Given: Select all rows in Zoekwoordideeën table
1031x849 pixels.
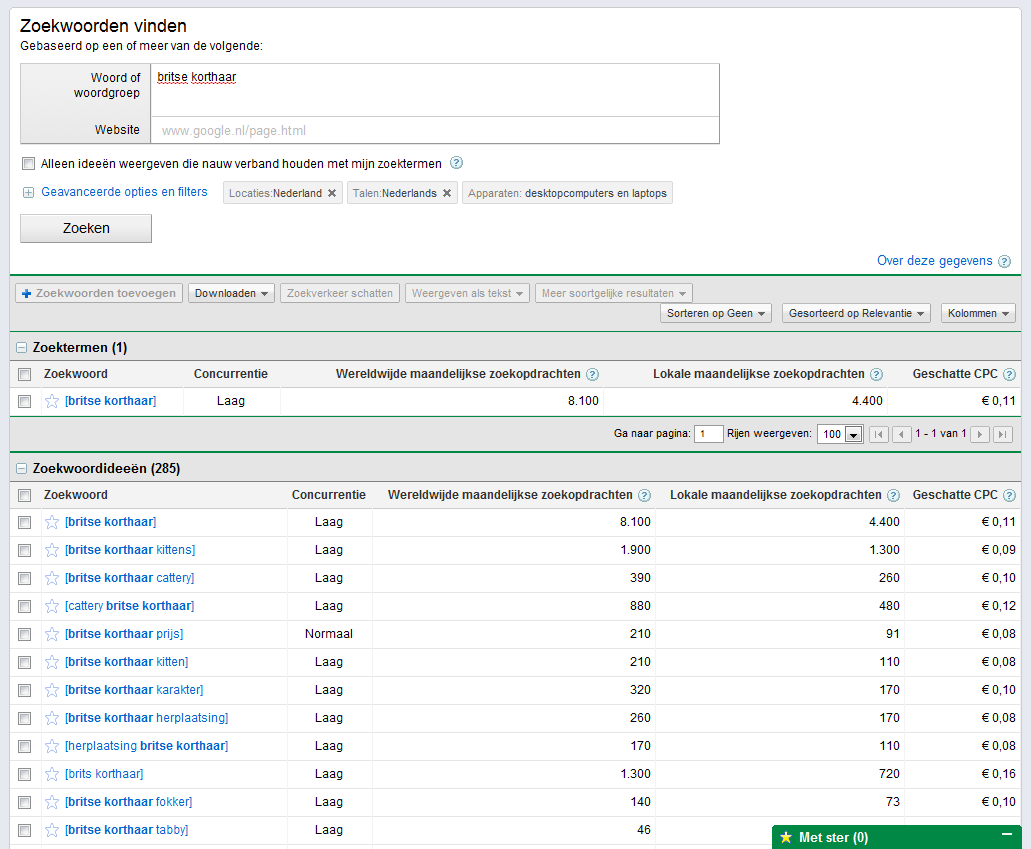Looking at the screenshot, I should (24, 495).
